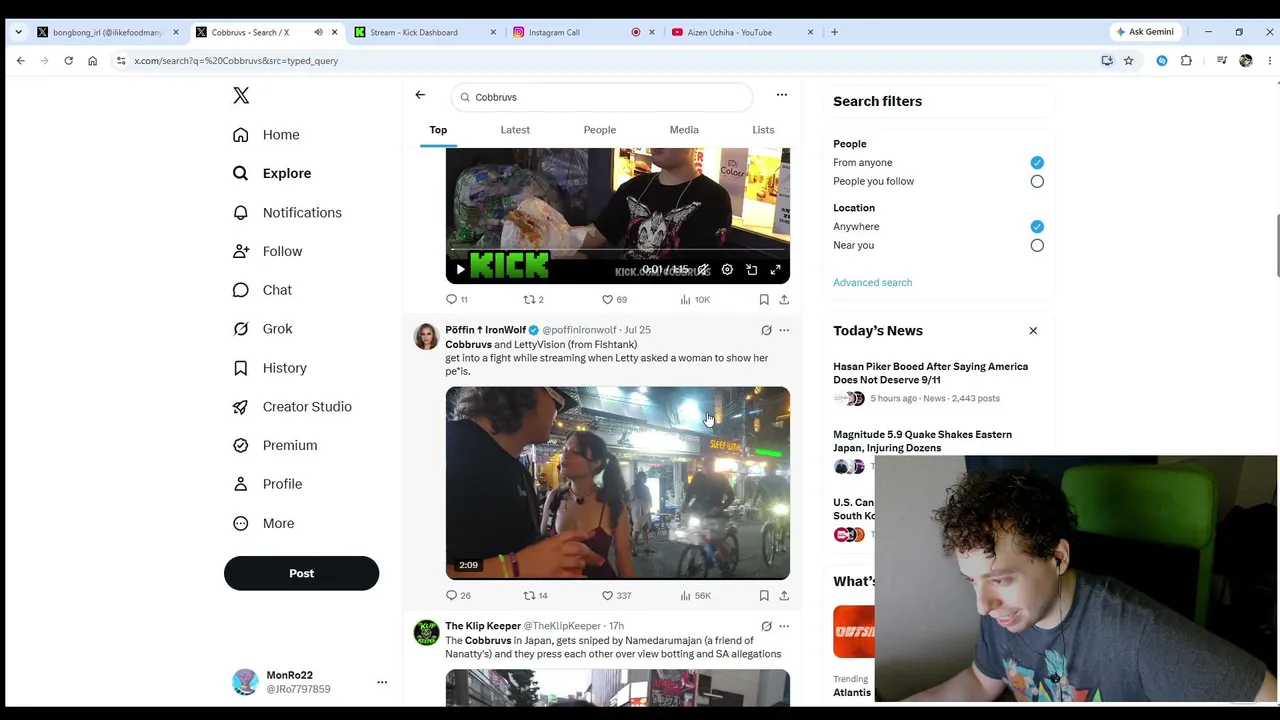Close the Today's News panel

tap(1033, 331)
